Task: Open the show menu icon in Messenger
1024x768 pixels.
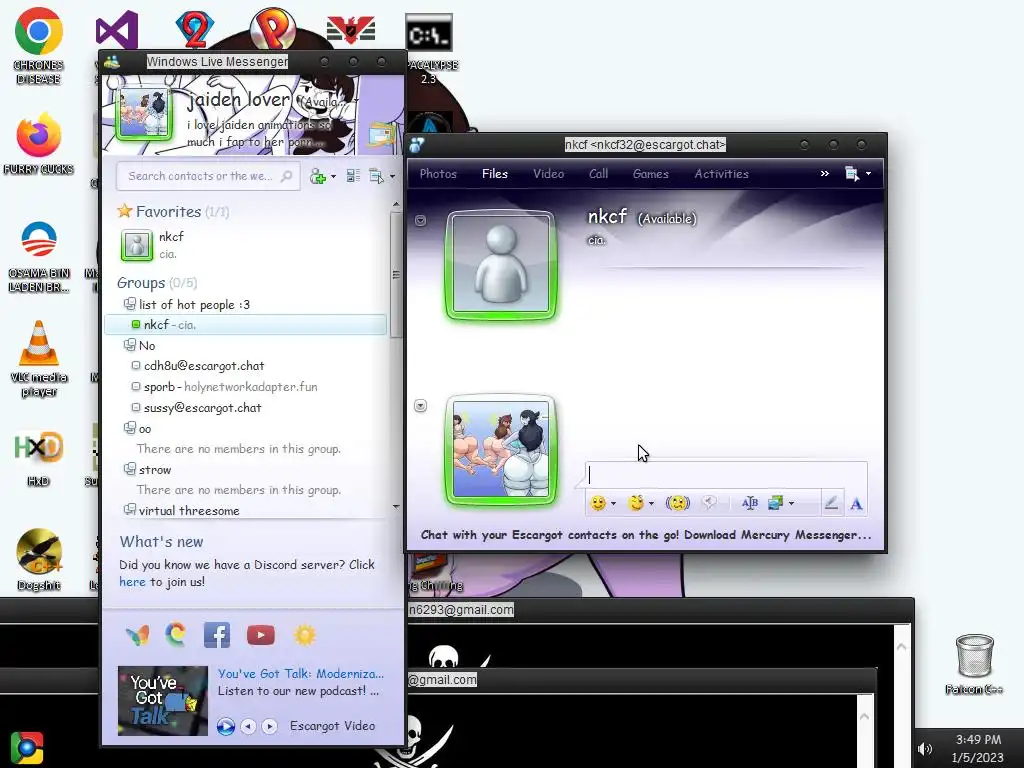Action: (x=377, y=176)
